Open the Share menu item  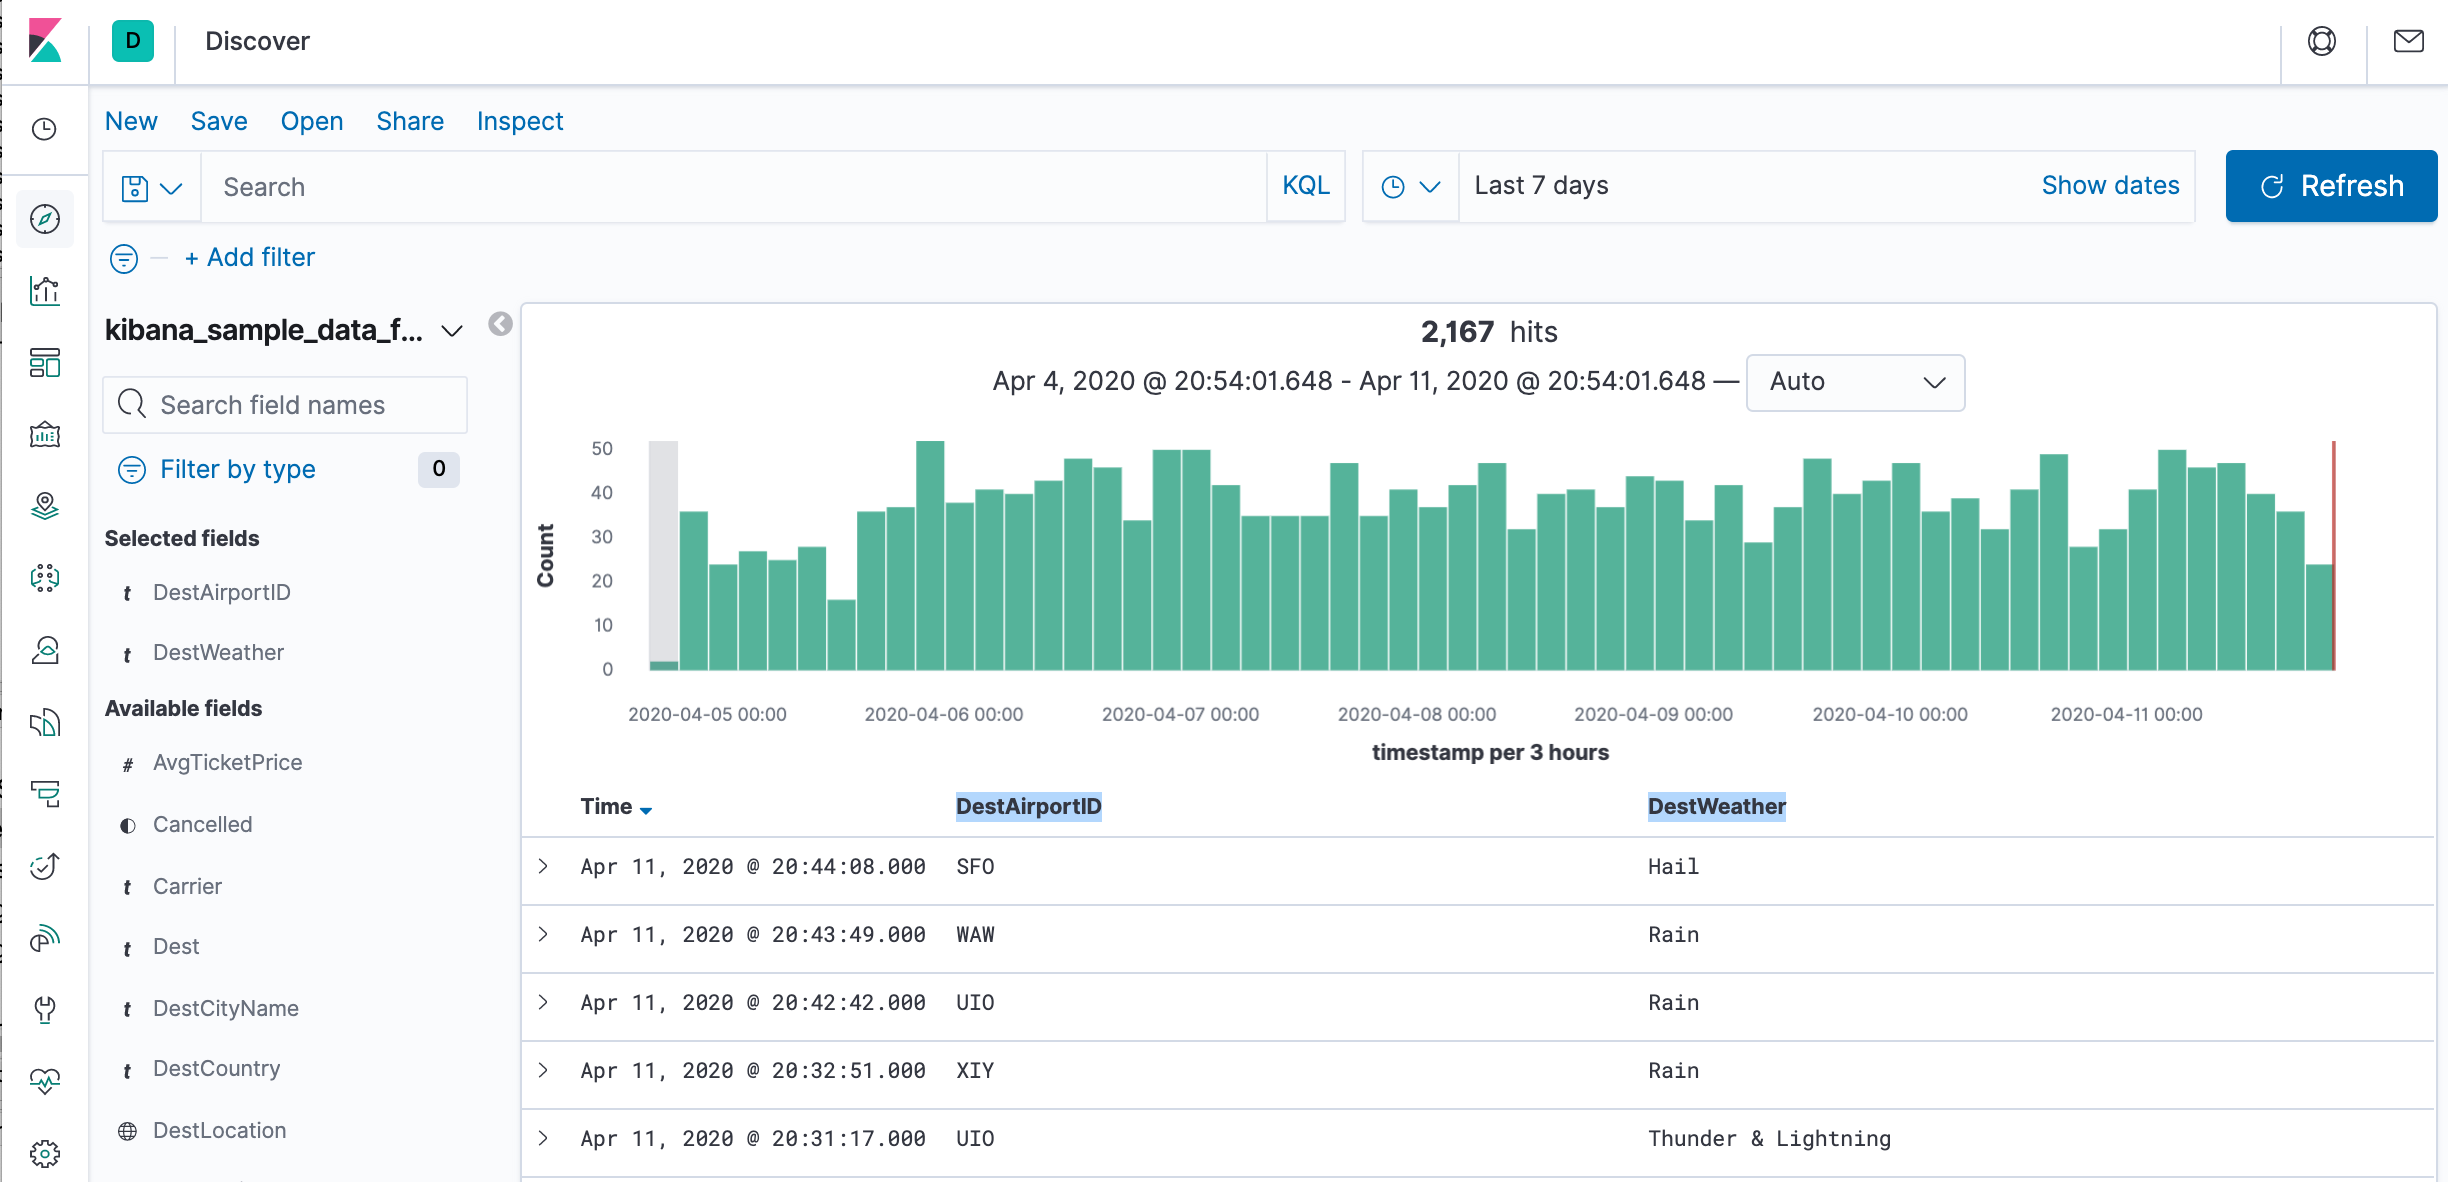tap(410, 121)
